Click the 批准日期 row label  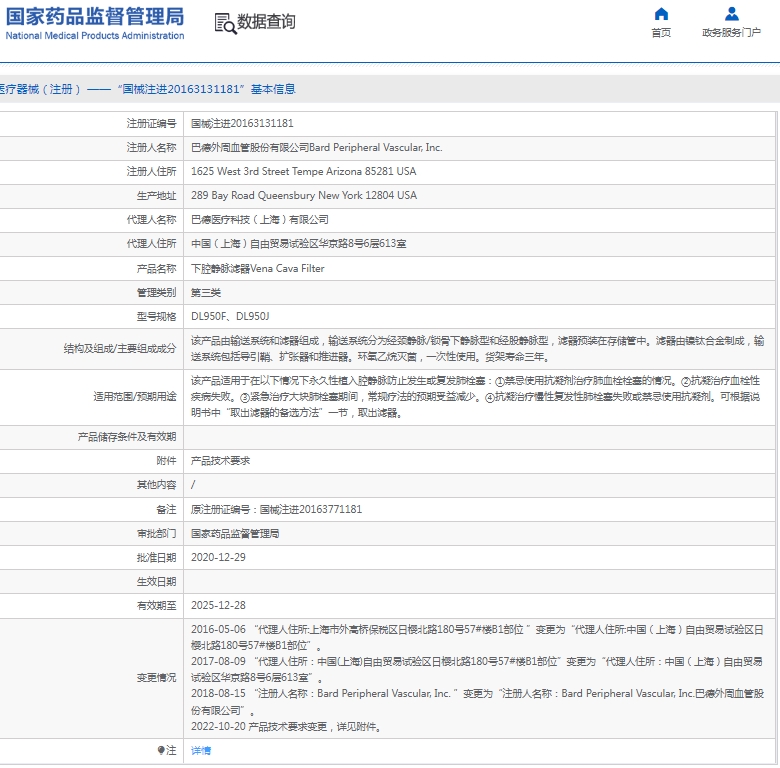156,558
